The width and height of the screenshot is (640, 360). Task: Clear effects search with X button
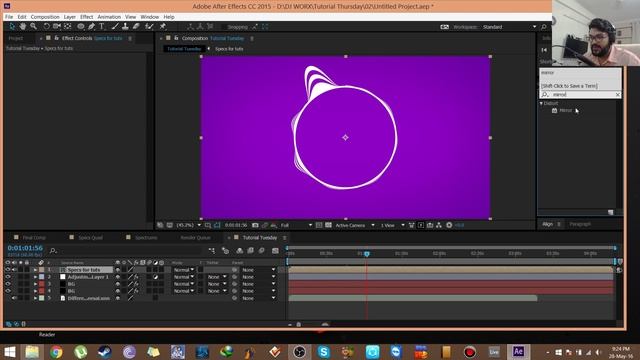618,95
